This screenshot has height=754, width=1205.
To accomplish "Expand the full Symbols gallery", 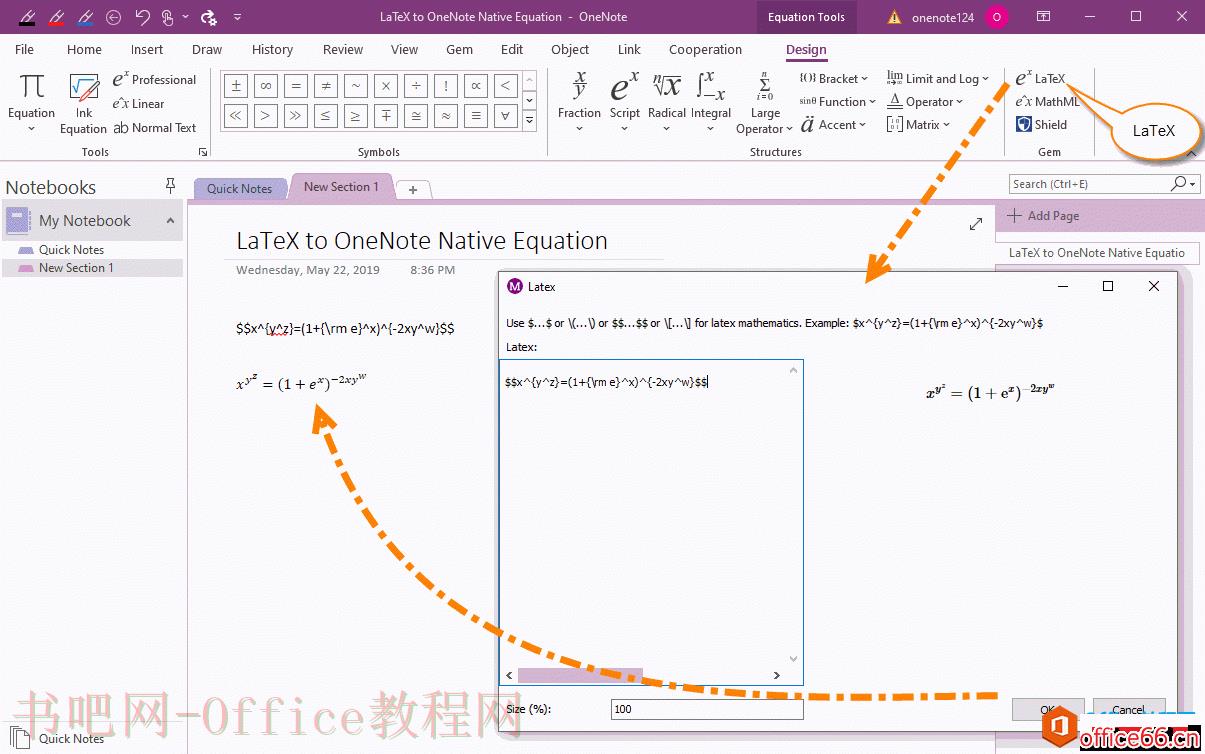I will (530, 120).
